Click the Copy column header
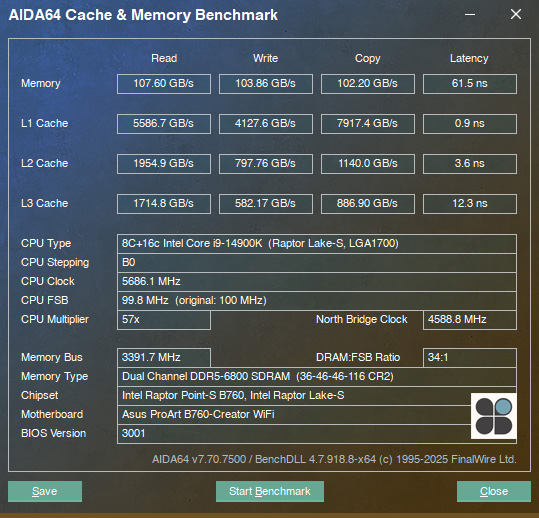 click(x=367, y=59)
